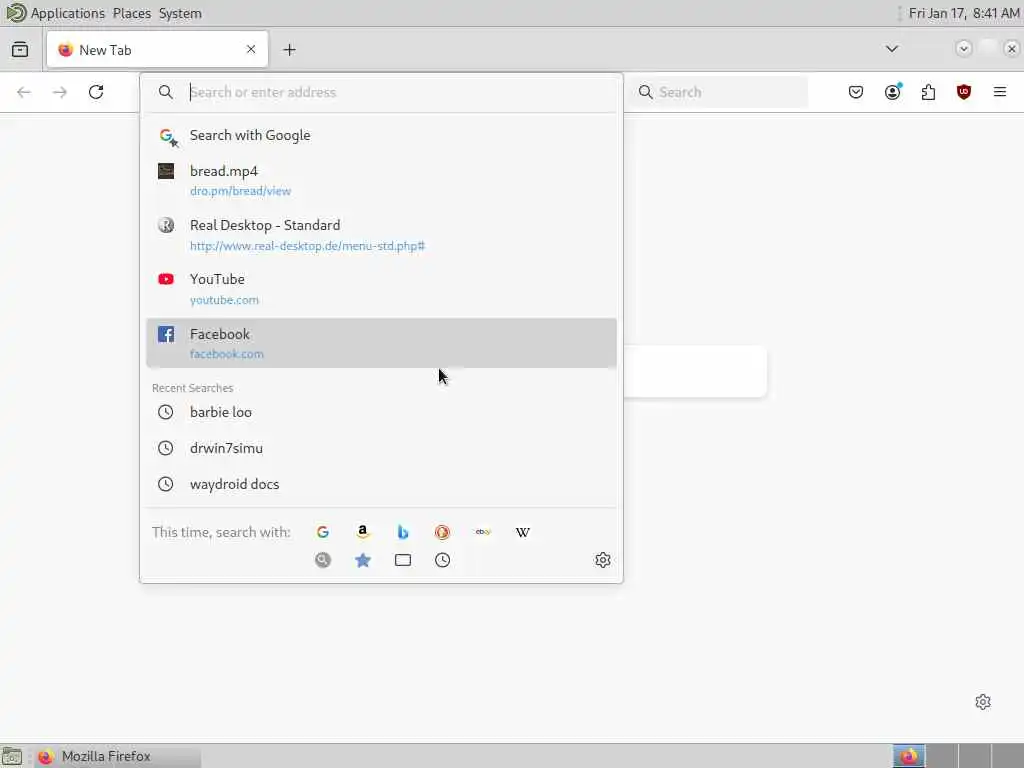Go forward with the forward arrow
Image resolution: width=1024 pixels, height=768 pixels.
tap(60, 92)
